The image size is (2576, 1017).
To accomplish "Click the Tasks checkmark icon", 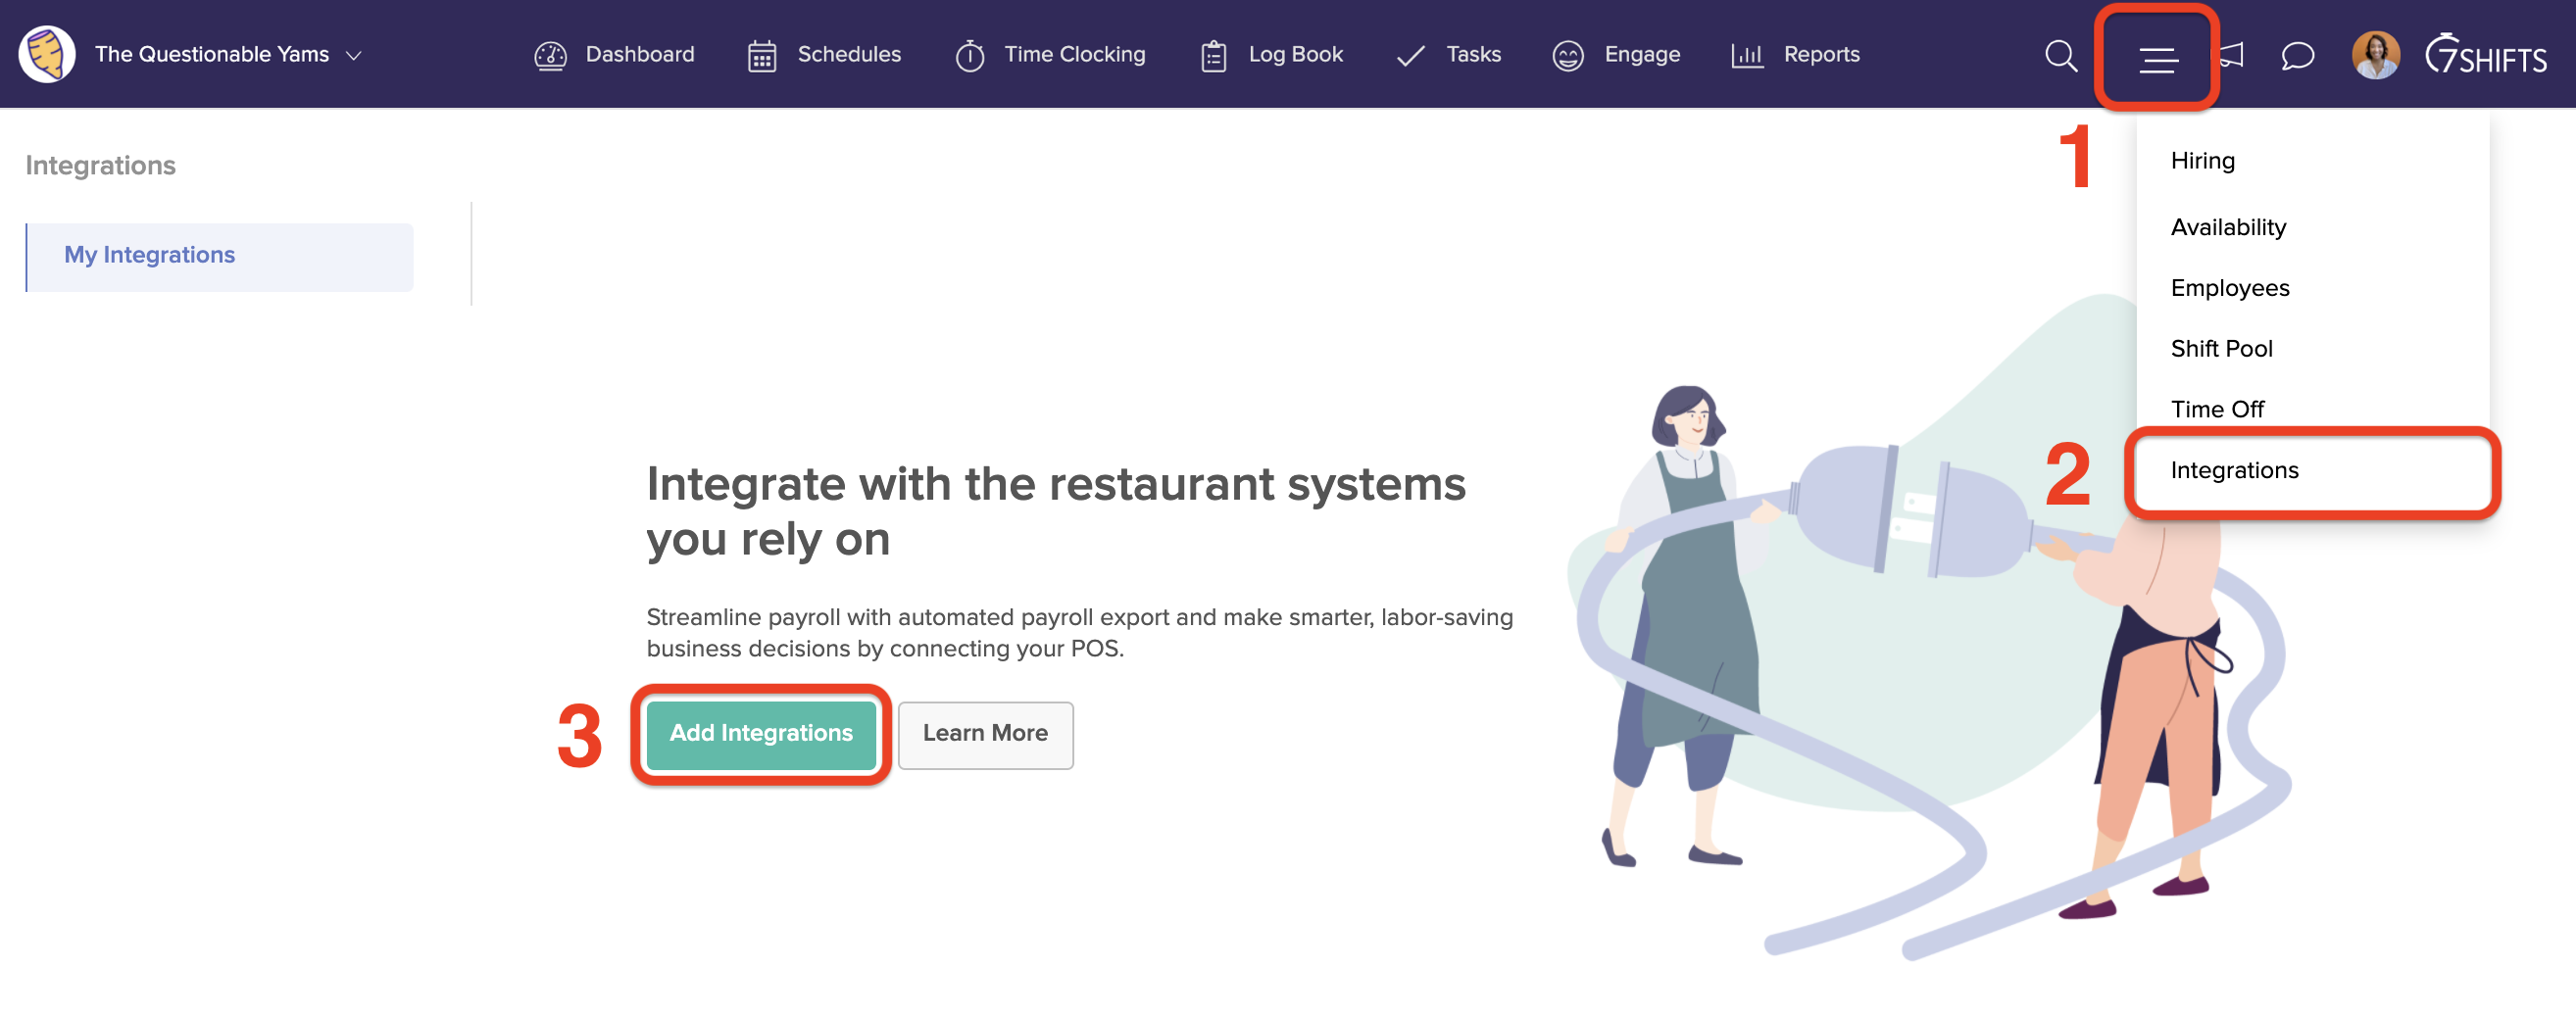I will point(1410,56).
